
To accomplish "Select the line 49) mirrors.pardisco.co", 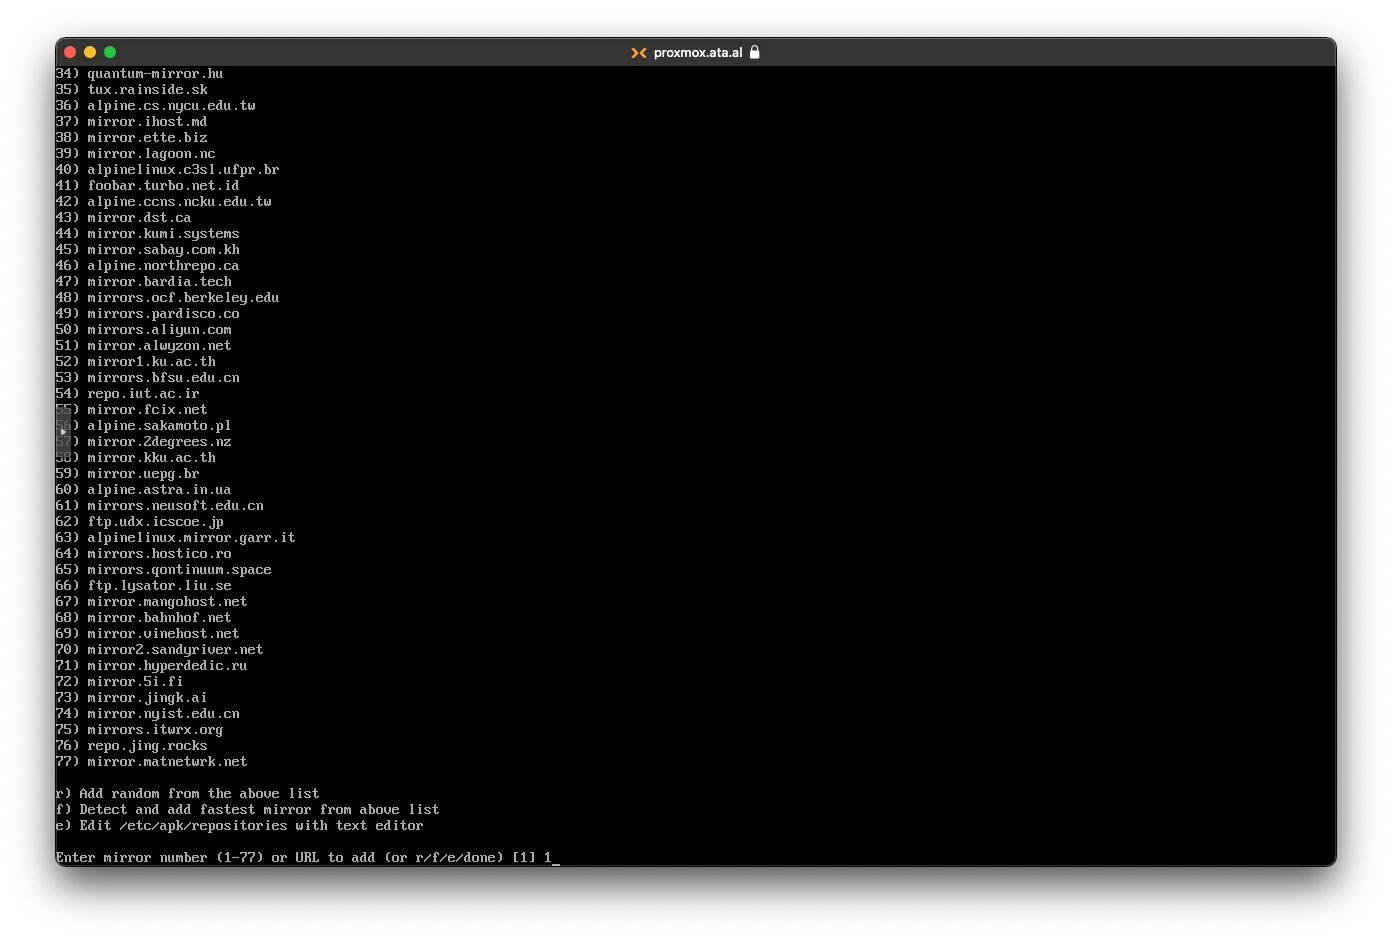I will pos(148,314).
